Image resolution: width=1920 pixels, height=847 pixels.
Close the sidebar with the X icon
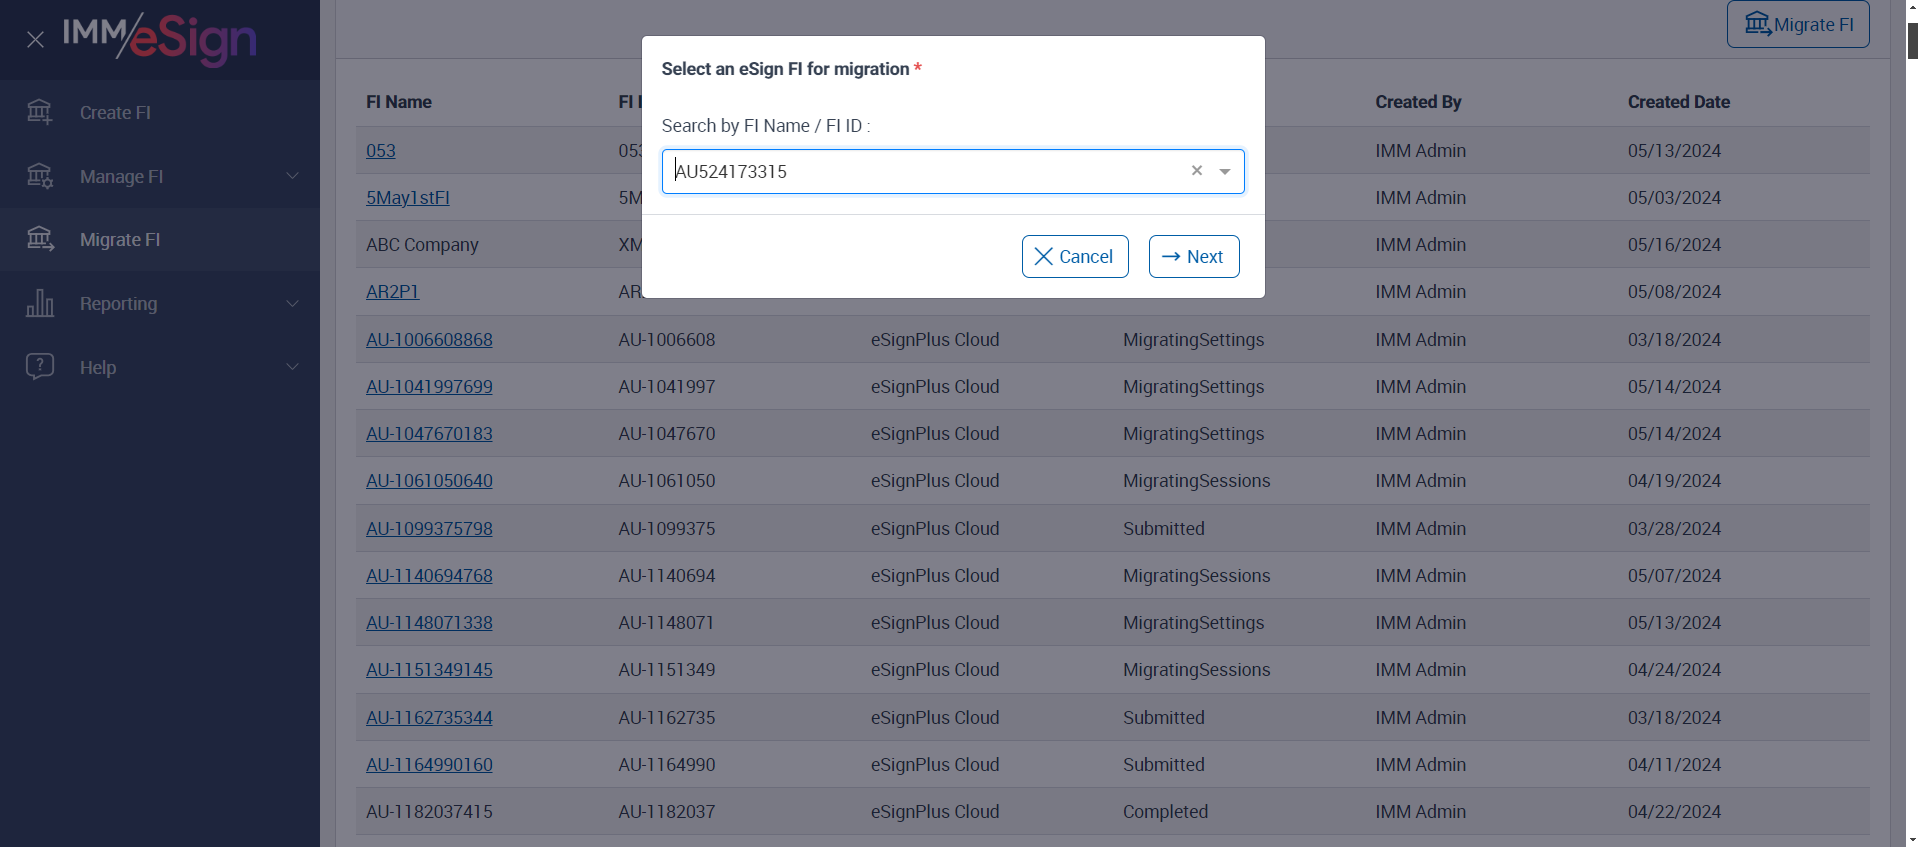(x=35, y=39)
